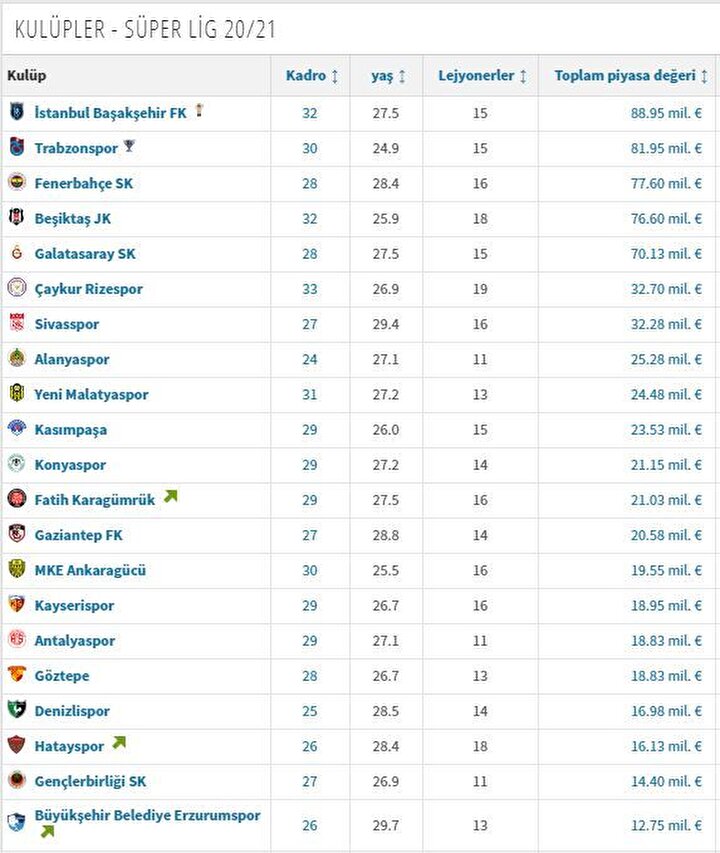Screen dimensions: 720x853
Task: Click the Sivasspor club crest icon
Action: tap(17, 323)
